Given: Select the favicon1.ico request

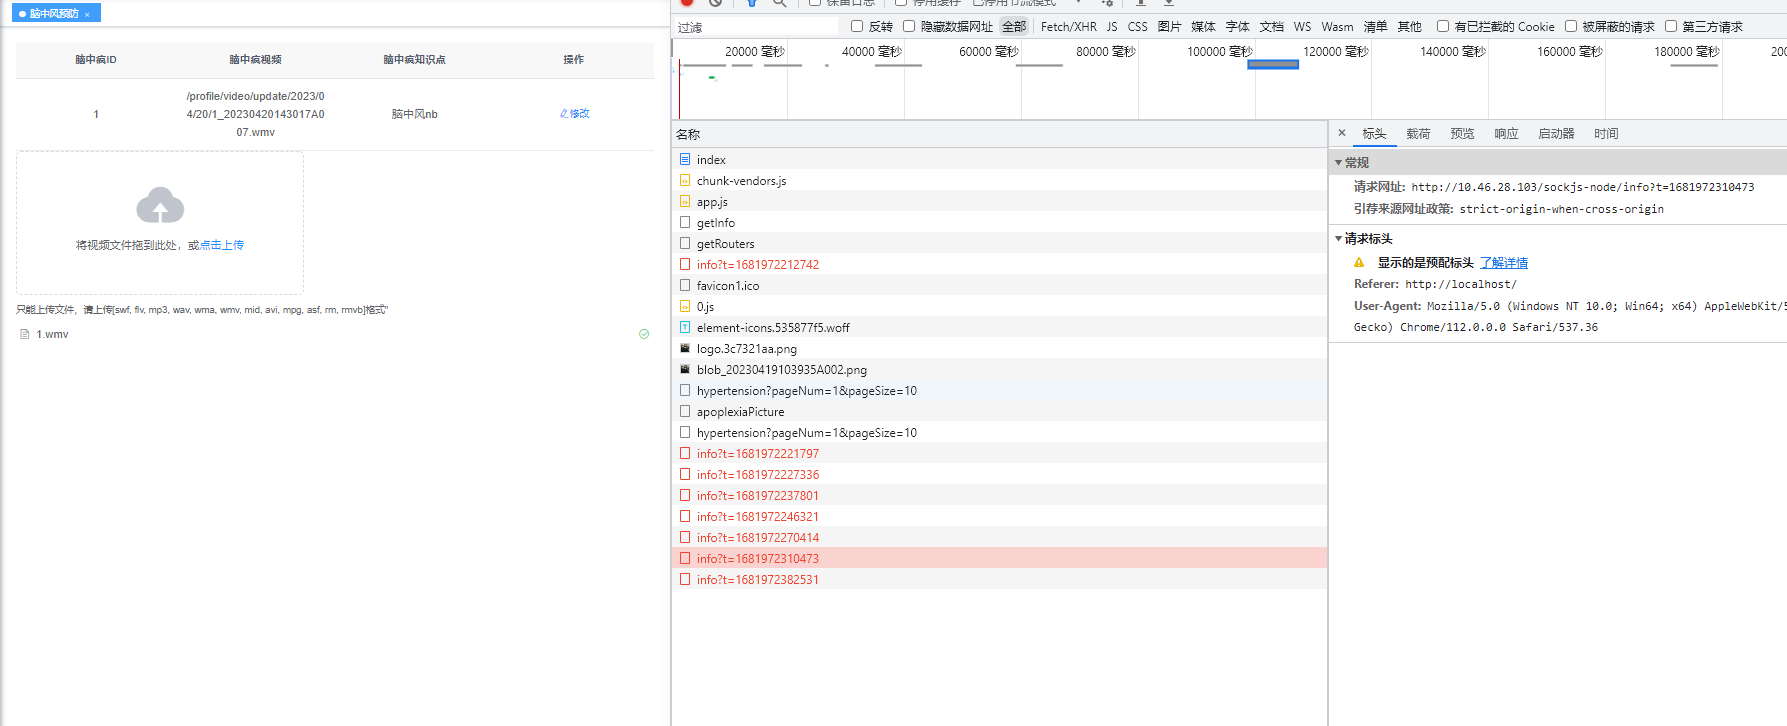Looking at the screenshot, I should tap(999, 286).
